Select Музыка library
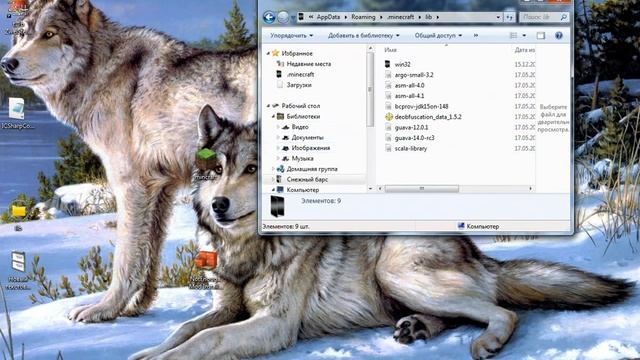Screen dimensions: 640x360 pos(302,159)
